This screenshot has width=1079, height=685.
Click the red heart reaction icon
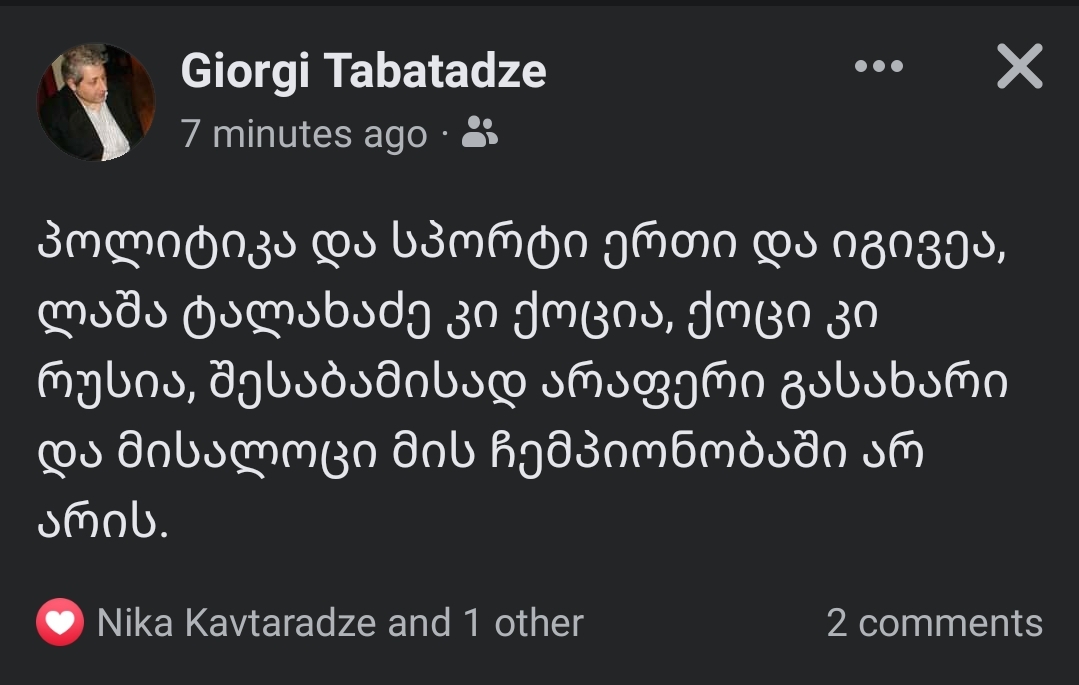(x=60, y=622)
